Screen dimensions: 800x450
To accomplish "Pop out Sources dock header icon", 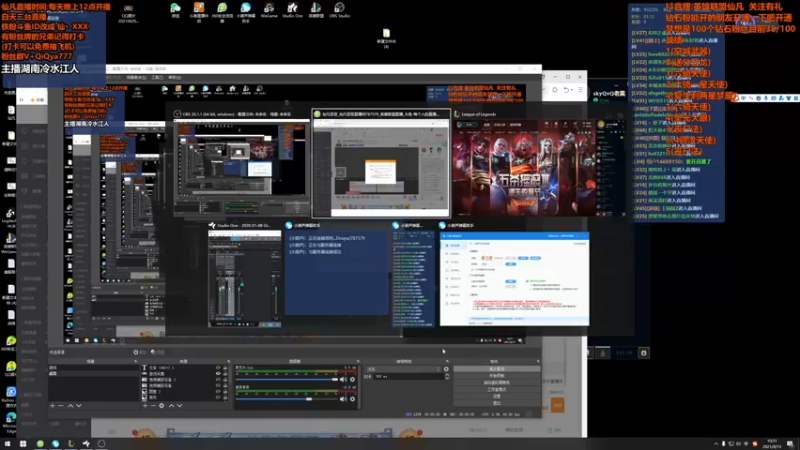I will click(x=228, y=361).
